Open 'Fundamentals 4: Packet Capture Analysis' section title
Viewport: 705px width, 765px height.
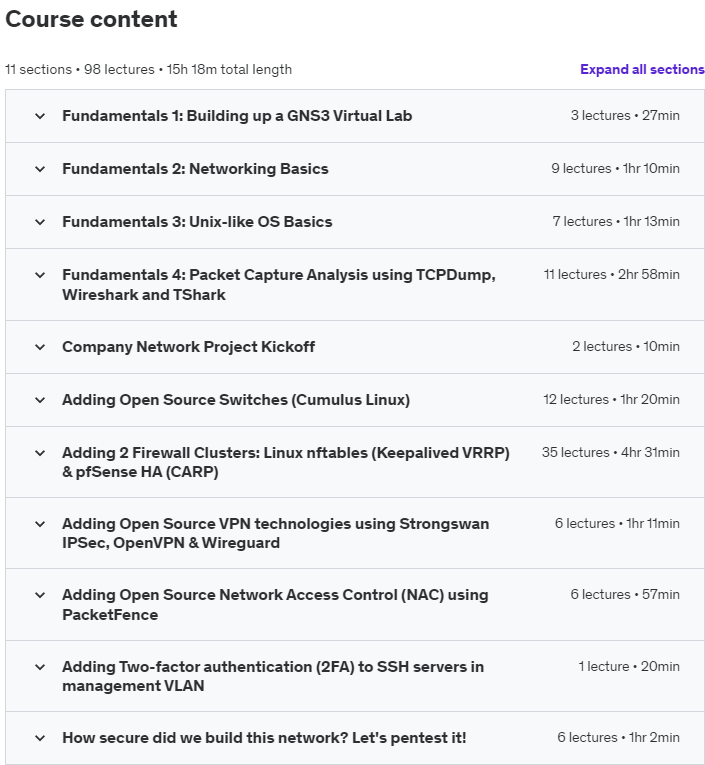tap(279, 284)
